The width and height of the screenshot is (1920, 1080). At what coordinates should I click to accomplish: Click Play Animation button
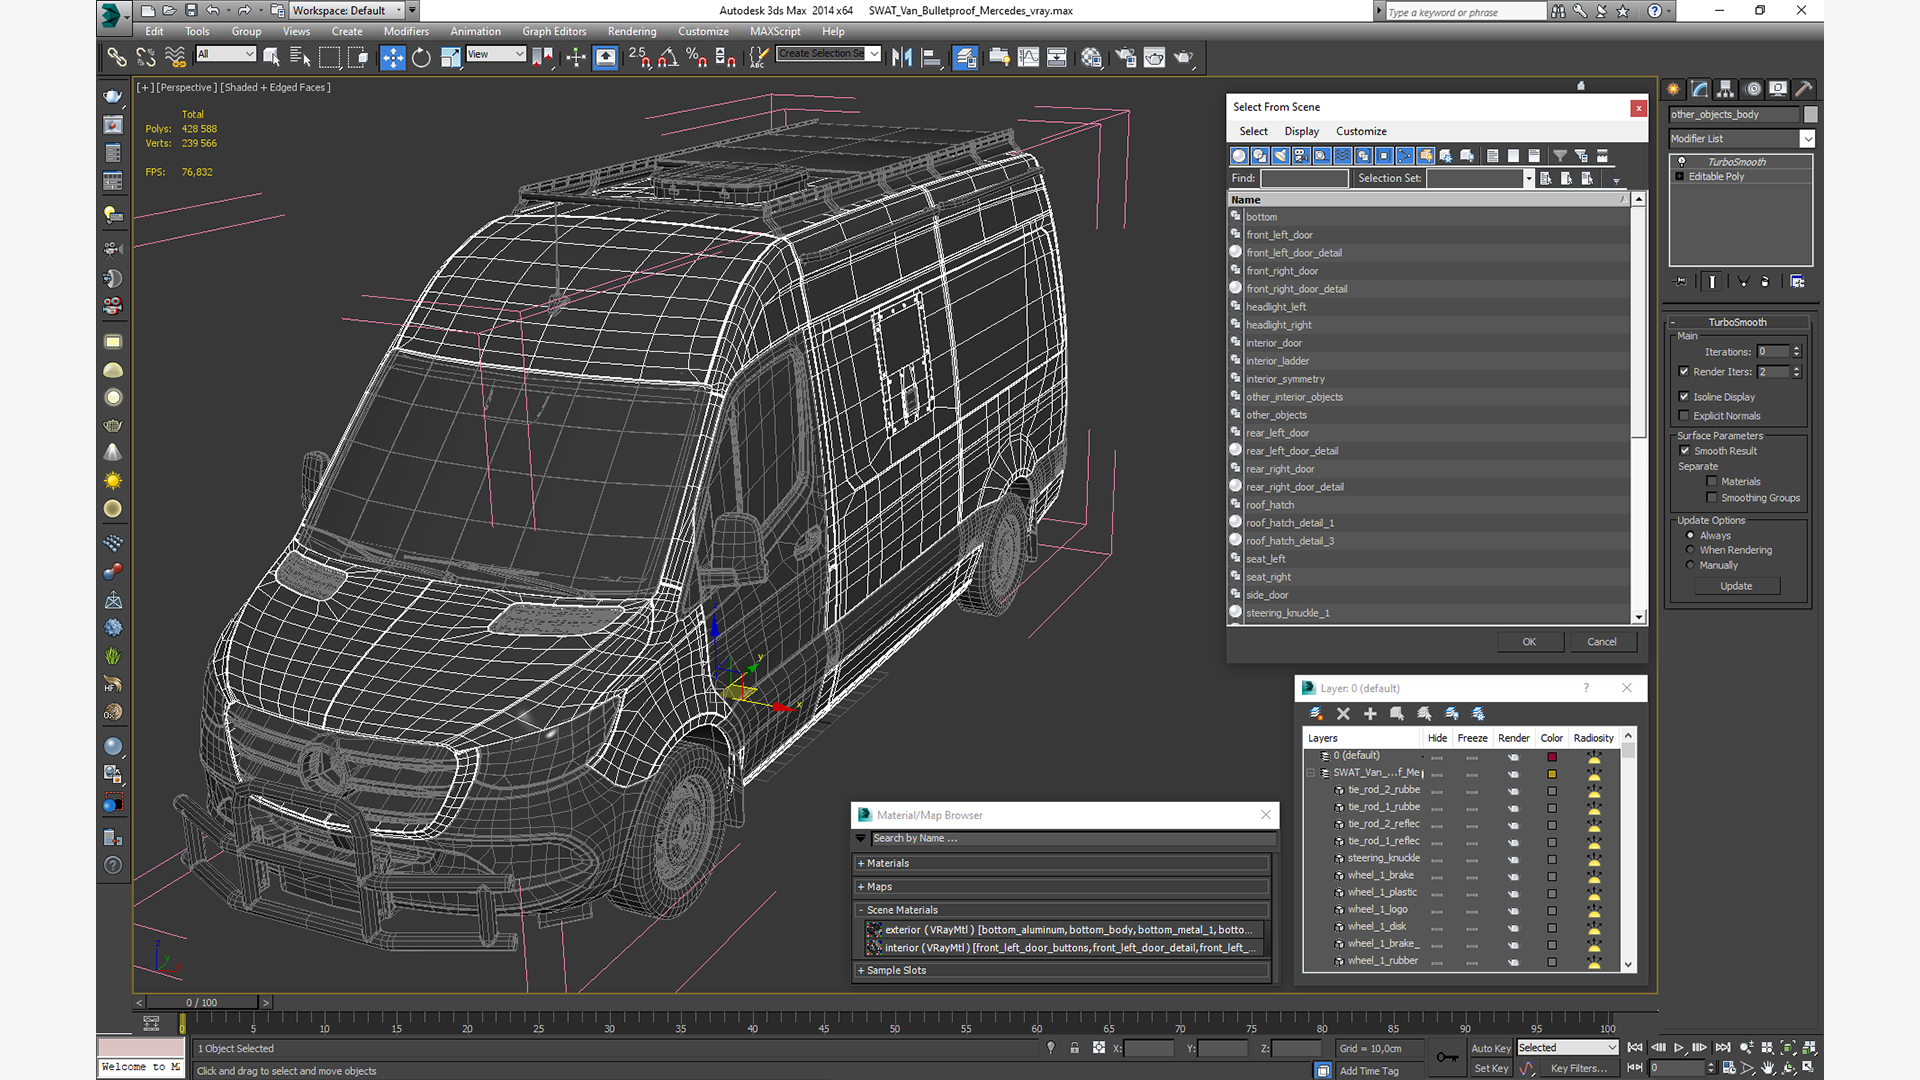pos(1679,1048)
